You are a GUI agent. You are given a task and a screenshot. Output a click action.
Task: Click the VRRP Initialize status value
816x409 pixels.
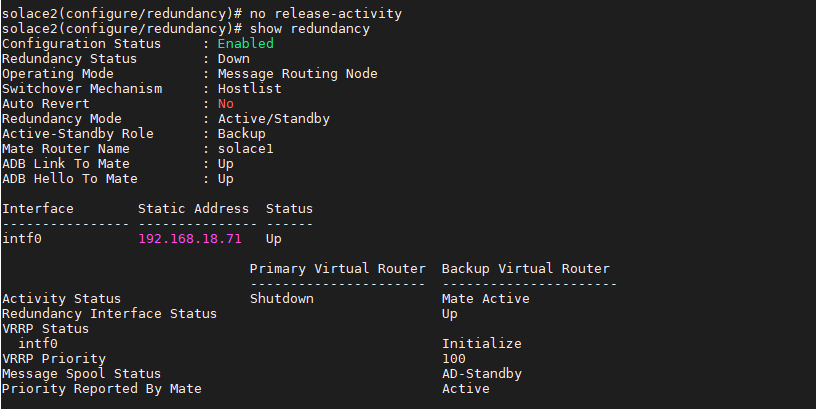(481, 344)
